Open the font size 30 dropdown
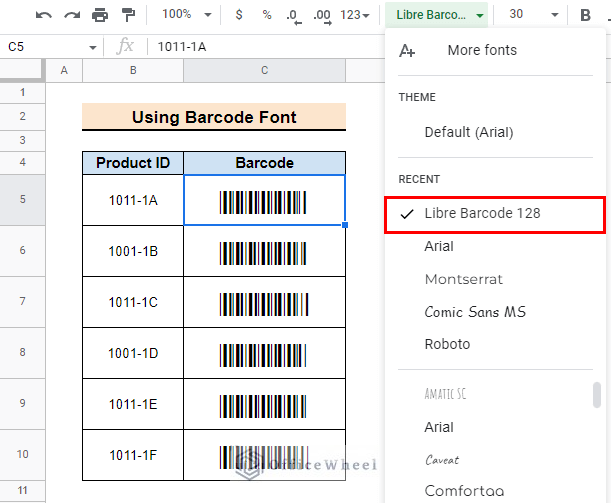611x503 pixels. 533,15
